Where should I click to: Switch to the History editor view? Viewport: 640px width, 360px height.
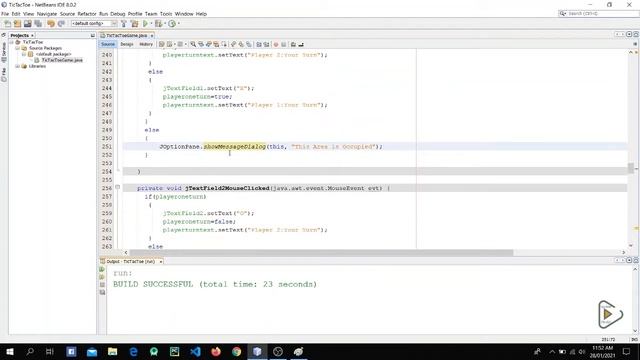146,44
